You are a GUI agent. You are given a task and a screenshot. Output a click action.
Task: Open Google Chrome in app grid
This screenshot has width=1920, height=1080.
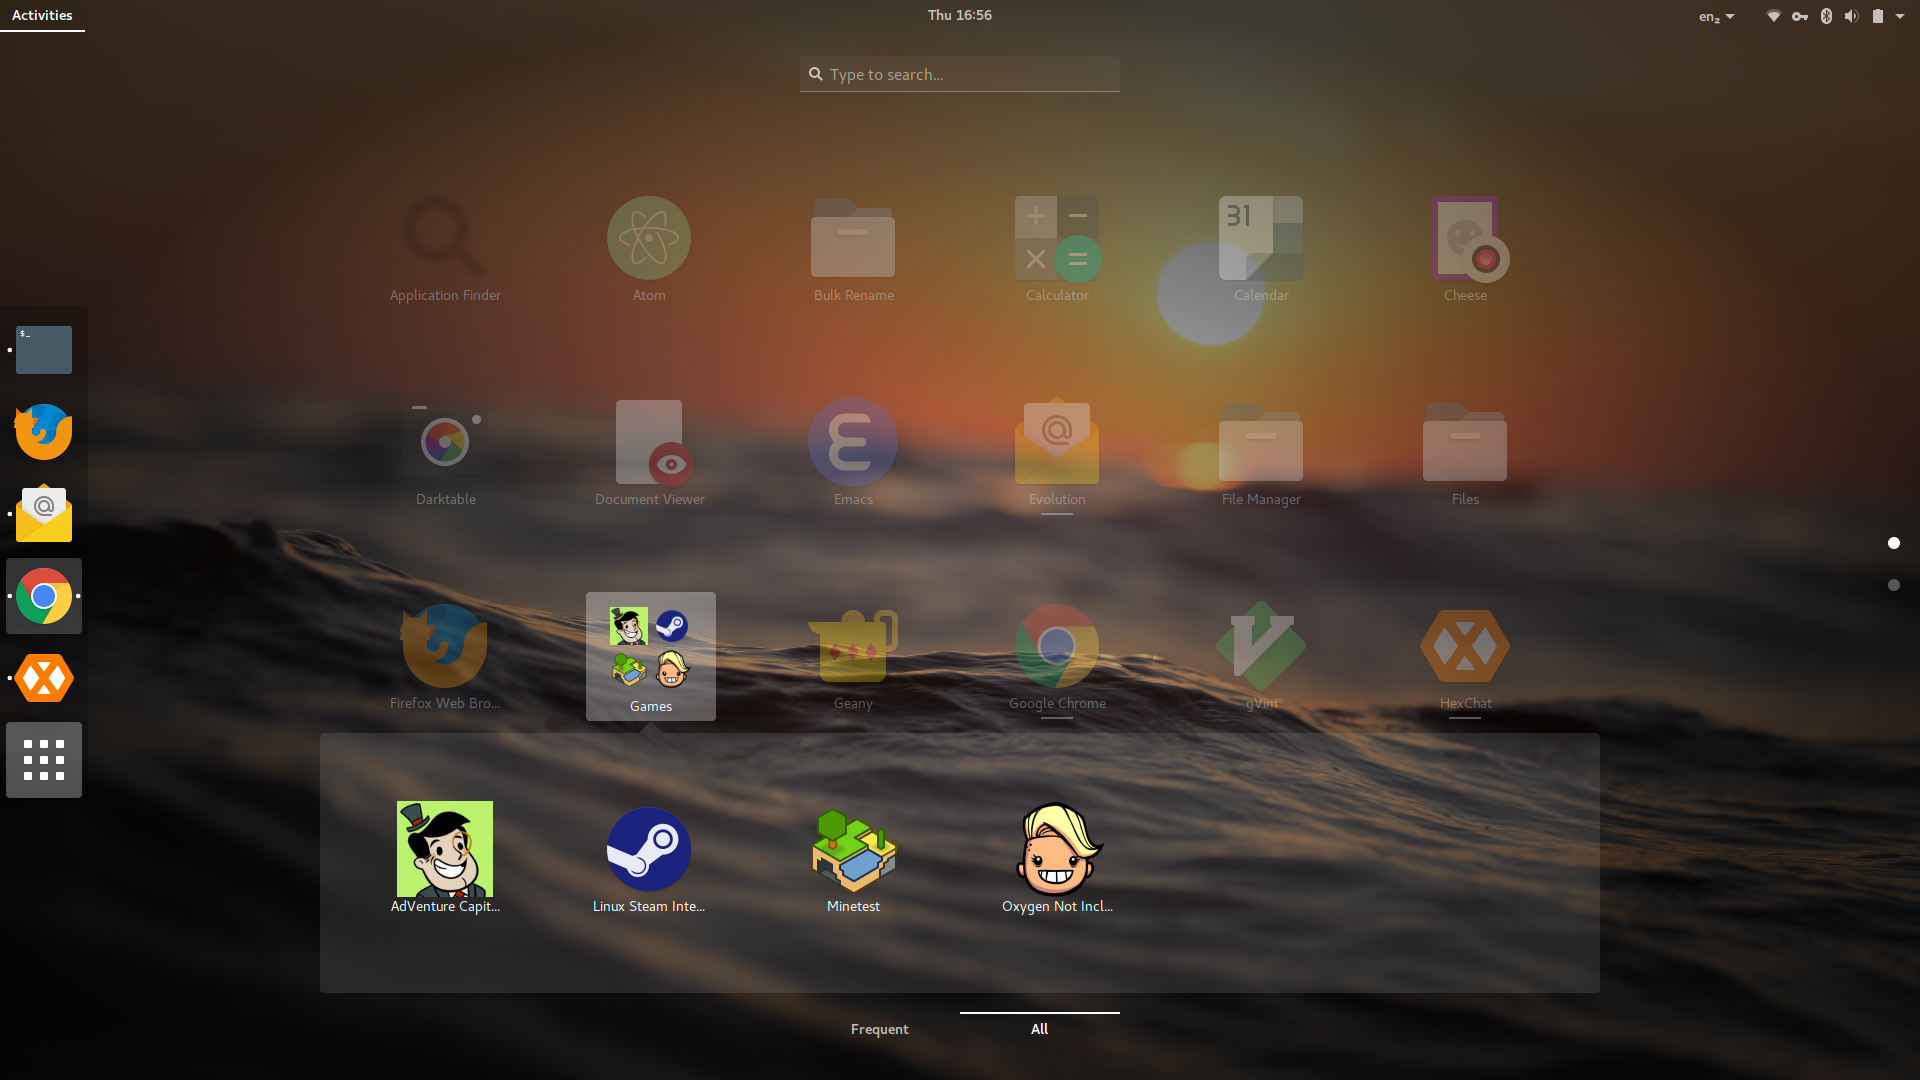coord(1057,658)
